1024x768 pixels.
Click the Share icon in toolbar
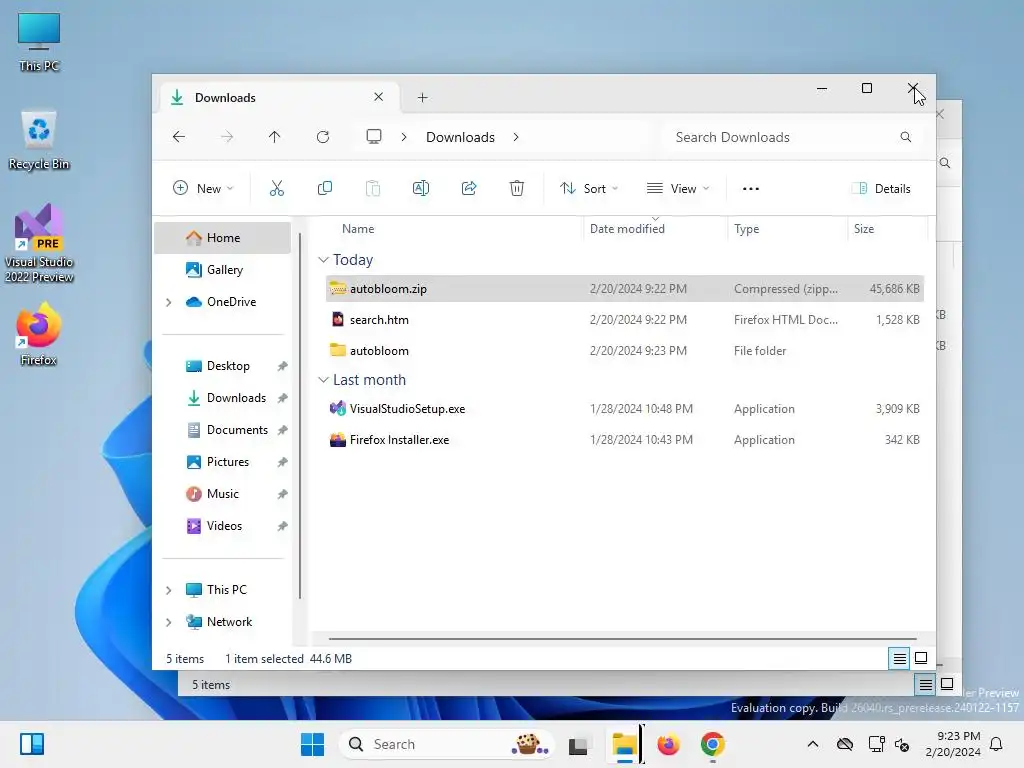pyautogui.click(x=469, y=189)
